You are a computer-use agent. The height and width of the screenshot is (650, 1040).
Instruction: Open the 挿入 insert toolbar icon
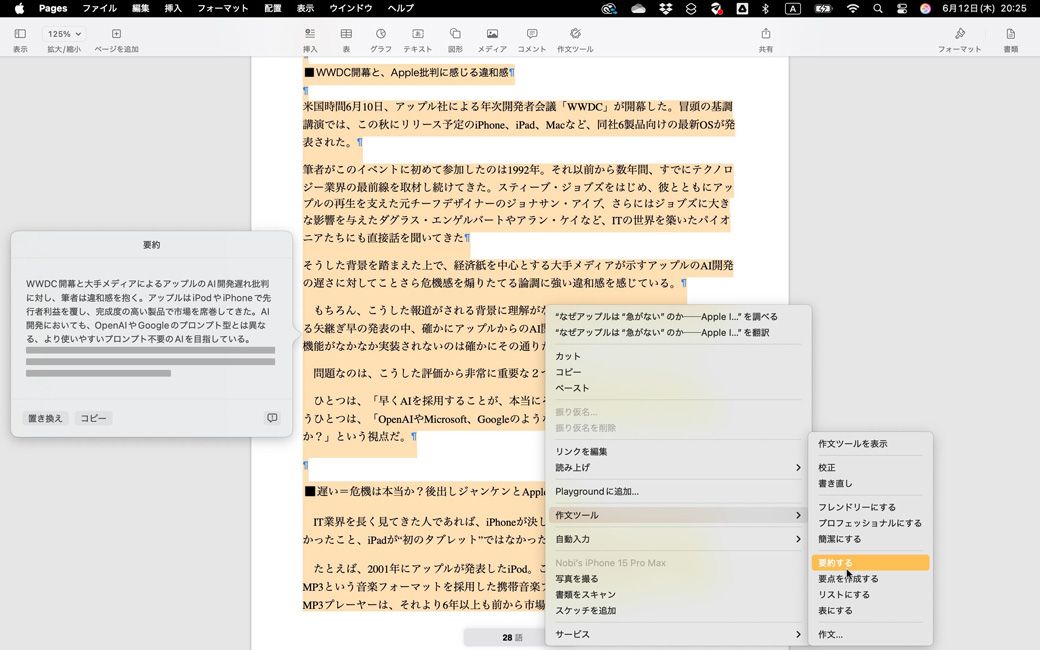pyautogui.click(x=310, y=34)
